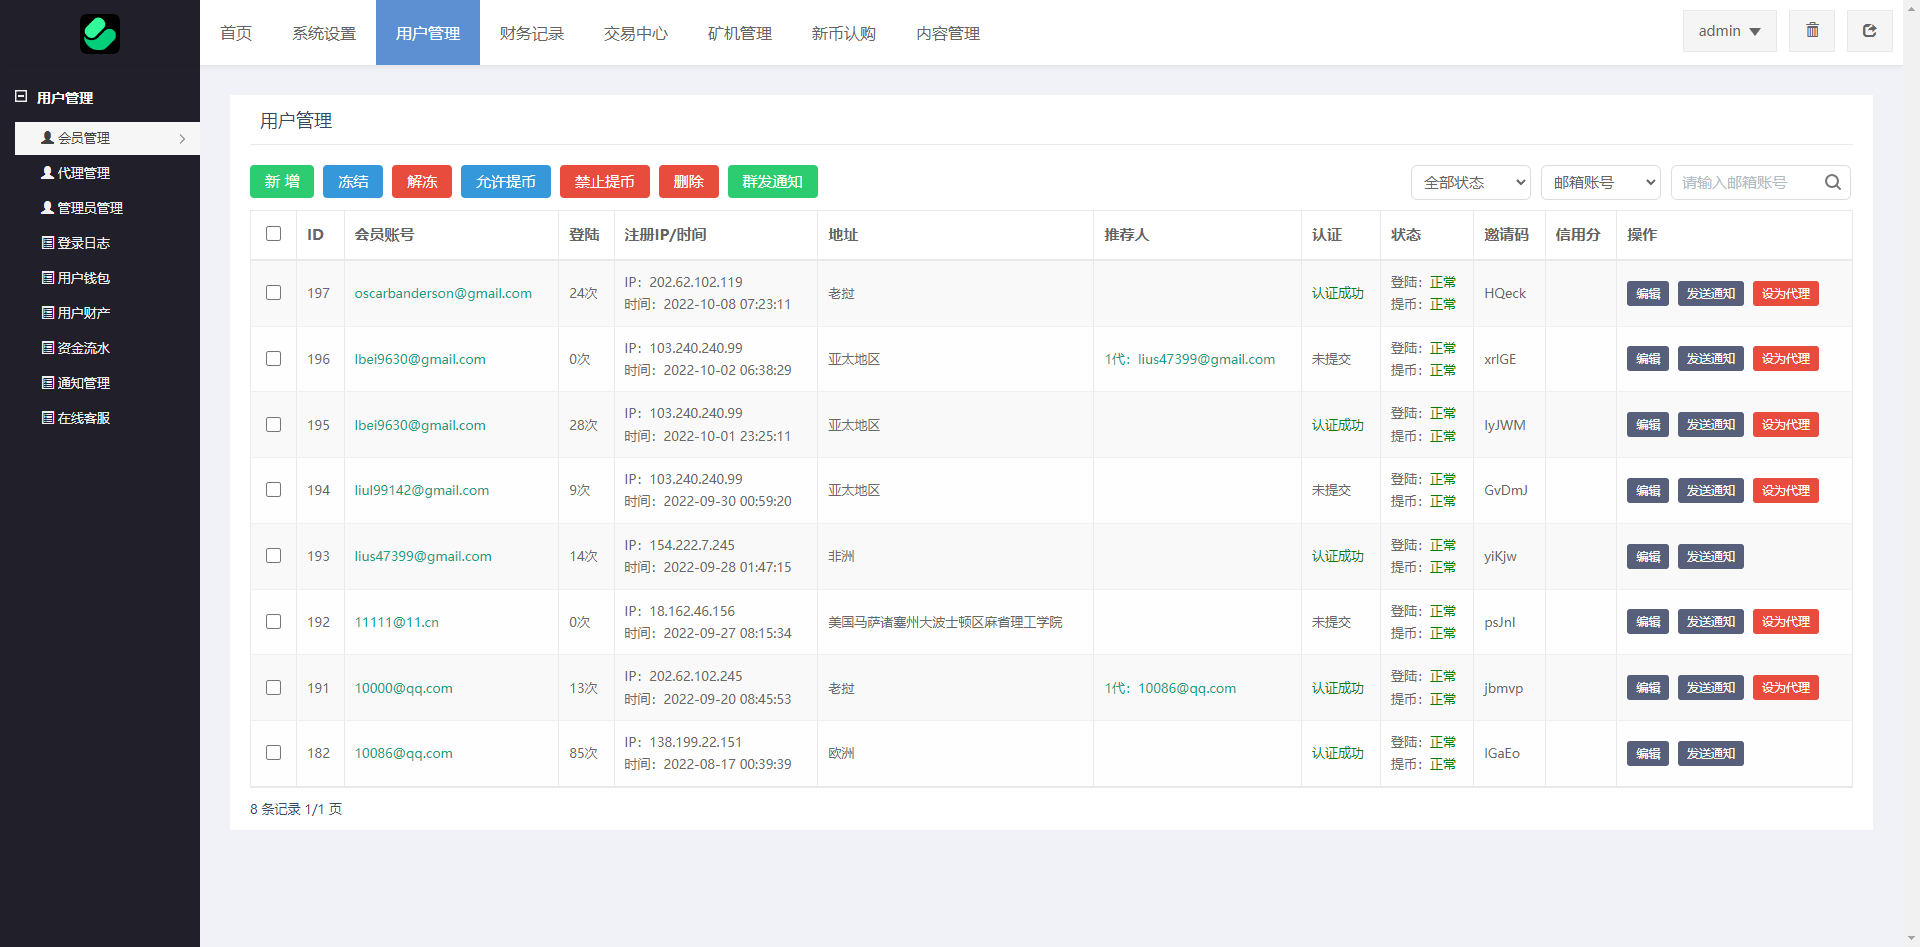Click the trash icon in the top bar
This screenshot has height=947, width=1920.
point(1812,31)
